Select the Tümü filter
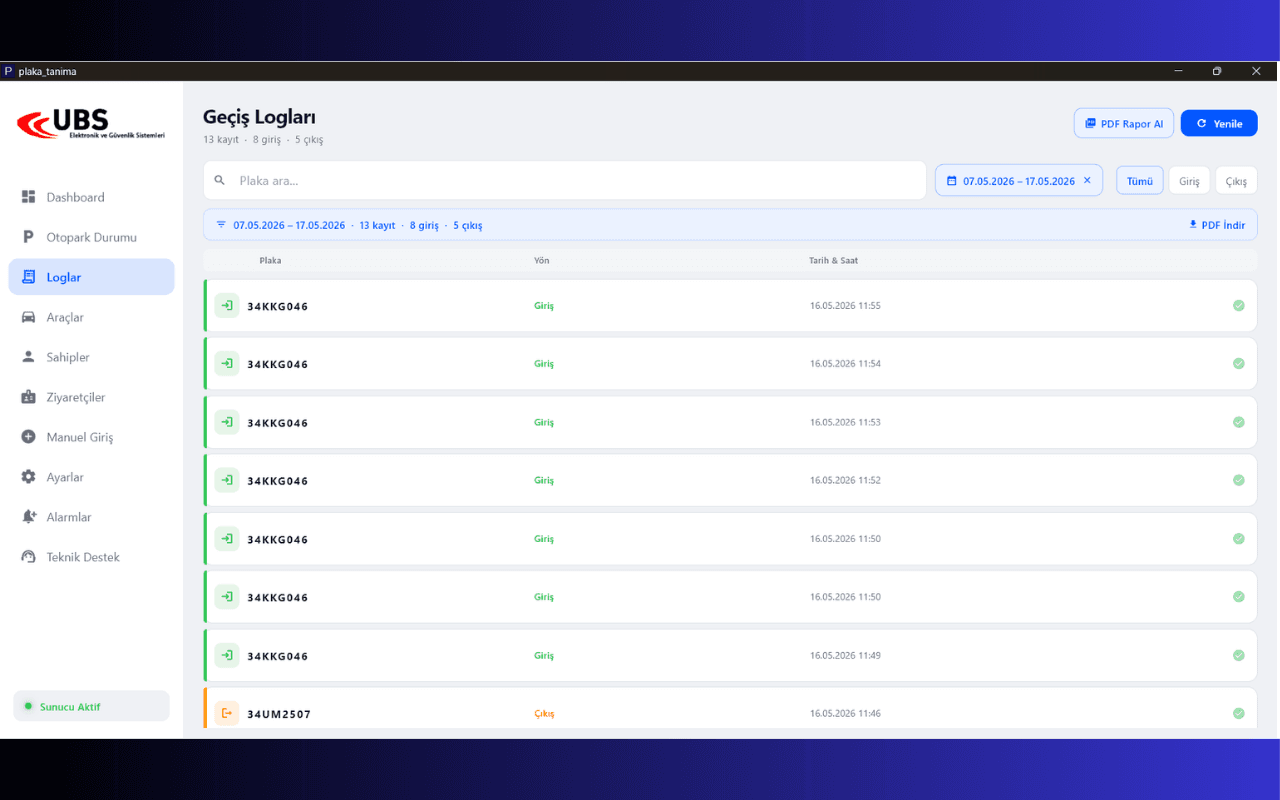This screenshot has height=800, width=1280. pos(1140,180)
